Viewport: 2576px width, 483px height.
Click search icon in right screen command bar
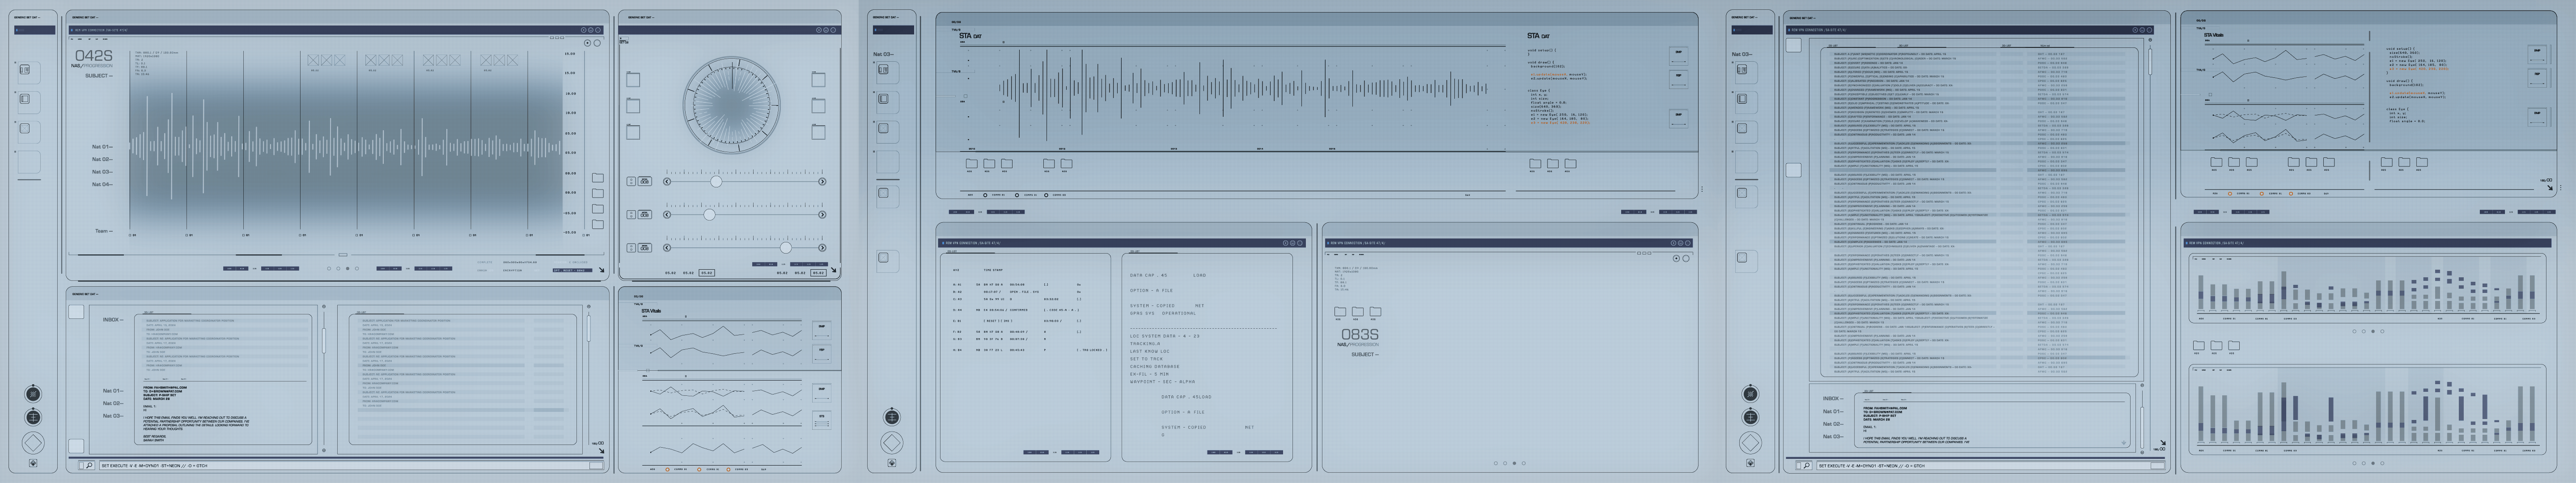[1806, 465]
